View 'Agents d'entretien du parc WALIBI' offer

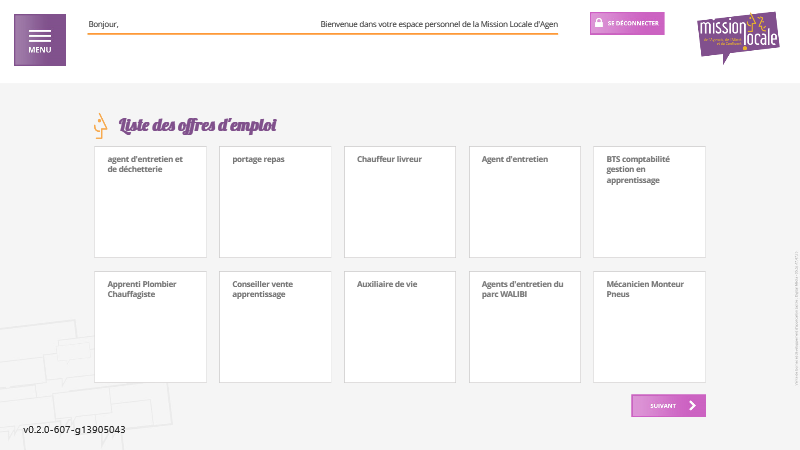[525, 327]
